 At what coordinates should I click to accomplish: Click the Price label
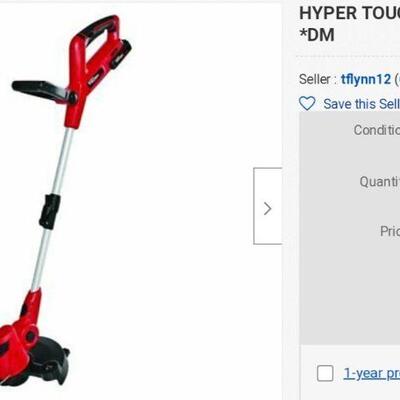[390, 231]
